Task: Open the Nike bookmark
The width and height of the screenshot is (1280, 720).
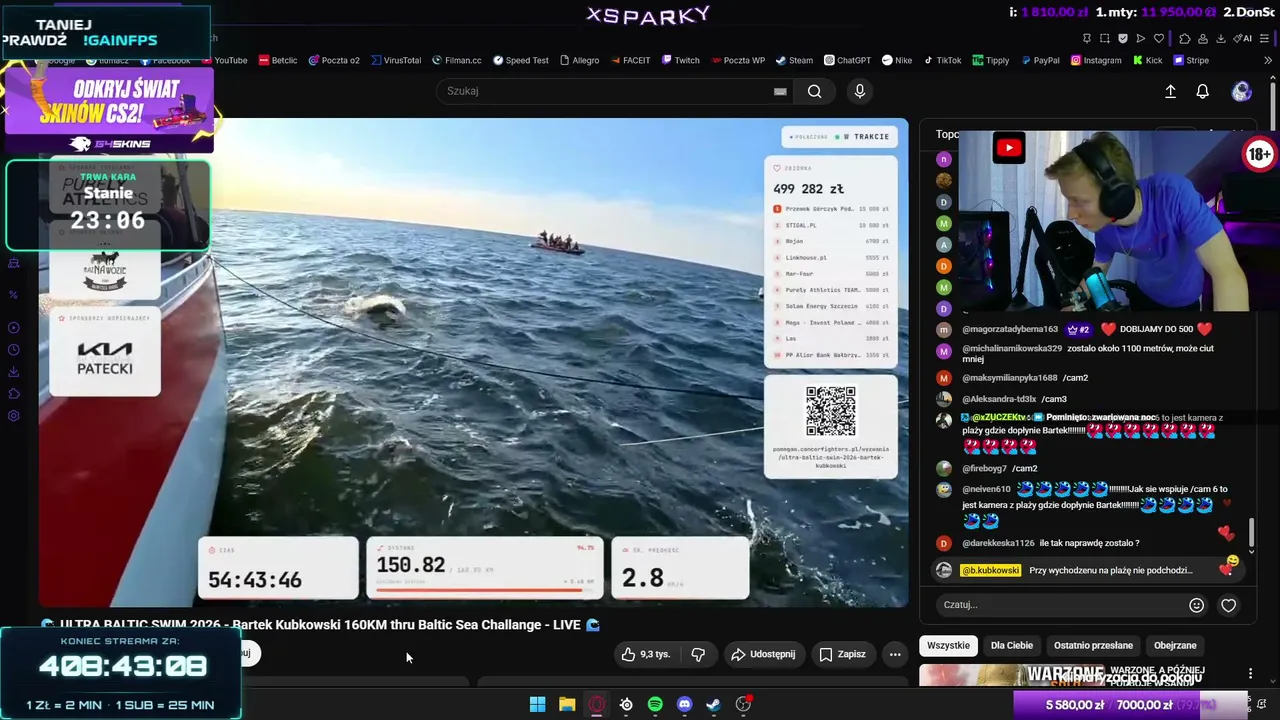Action: pos(897,60)
